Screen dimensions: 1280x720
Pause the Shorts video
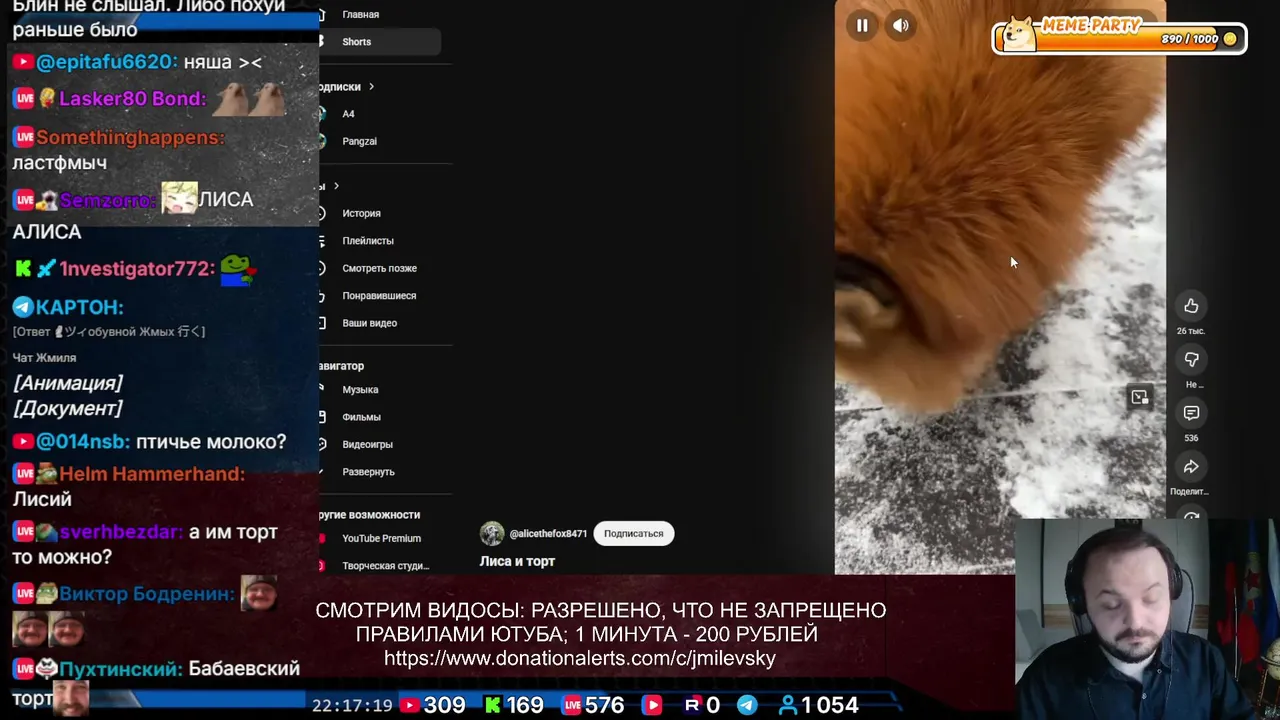(862, 26)
